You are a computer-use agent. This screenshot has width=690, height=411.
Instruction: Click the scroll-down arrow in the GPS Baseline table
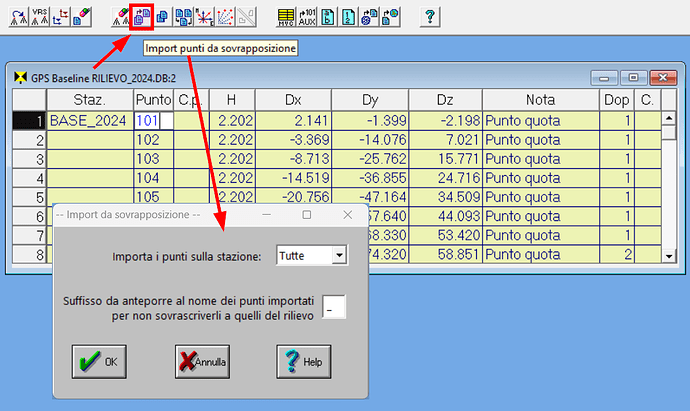669,256
